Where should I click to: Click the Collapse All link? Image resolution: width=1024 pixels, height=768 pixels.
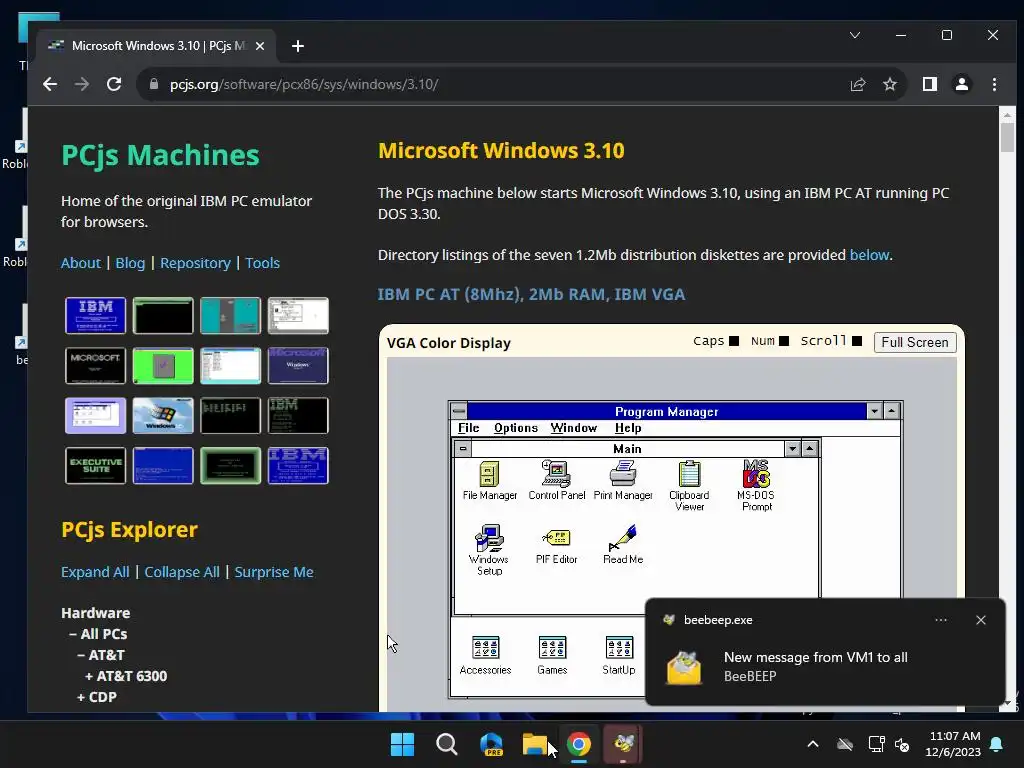tap(182, 571)
